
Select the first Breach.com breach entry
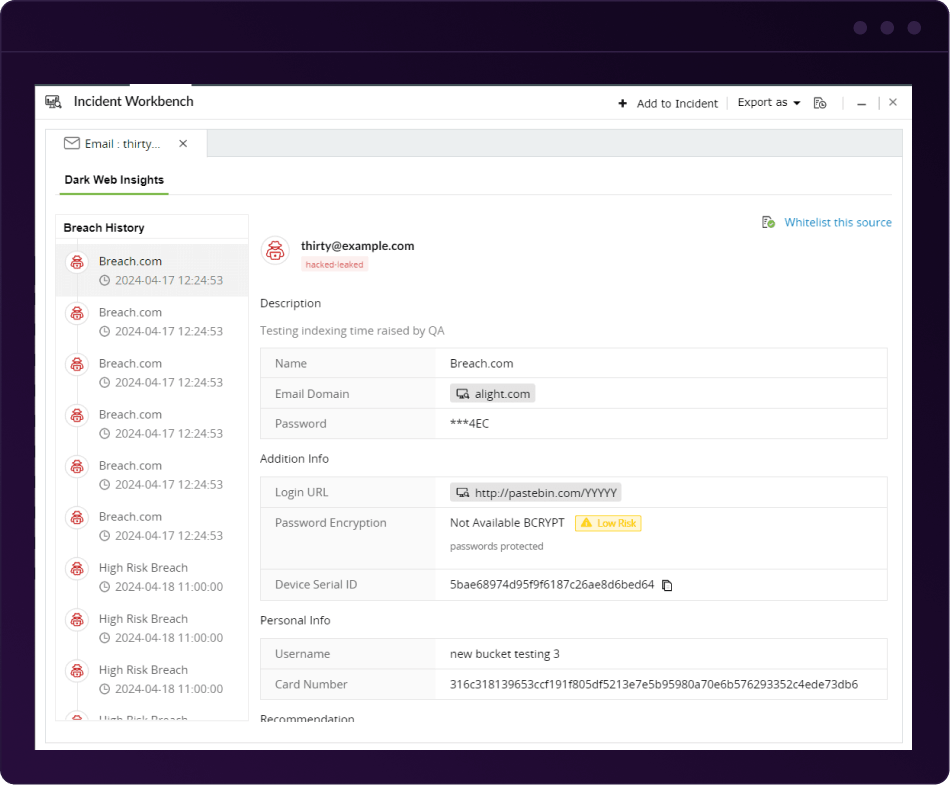pyautogui.click(x=150, y=270)
